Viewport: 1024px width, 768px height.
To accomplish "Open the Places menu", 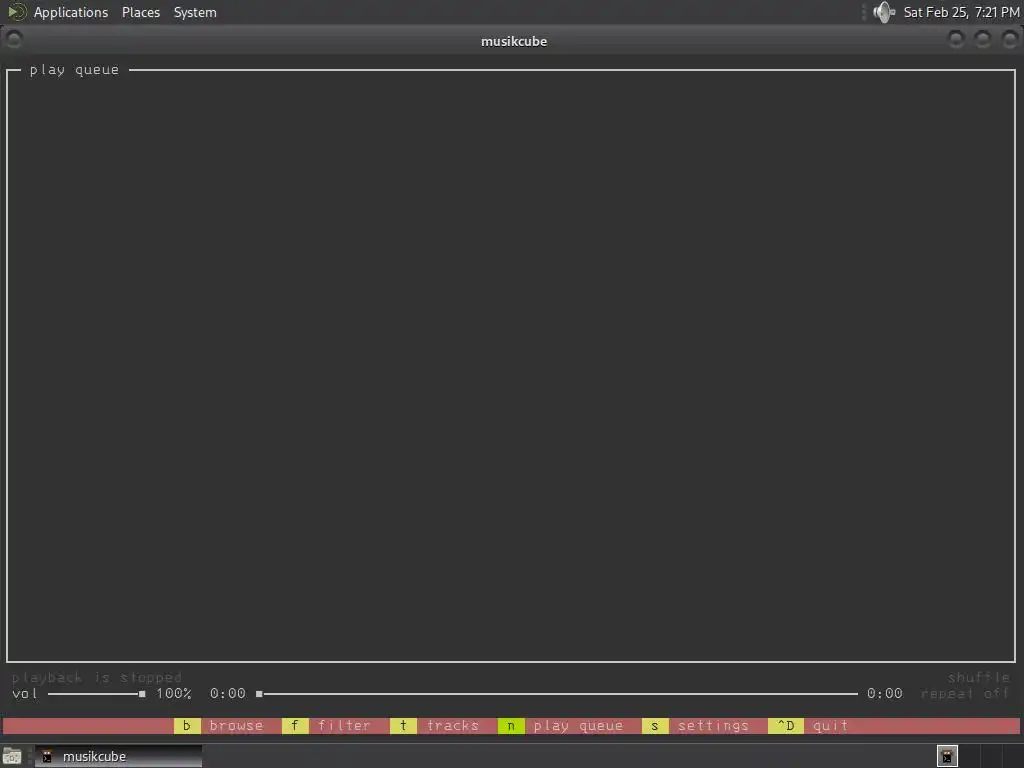I will point(140,12).
